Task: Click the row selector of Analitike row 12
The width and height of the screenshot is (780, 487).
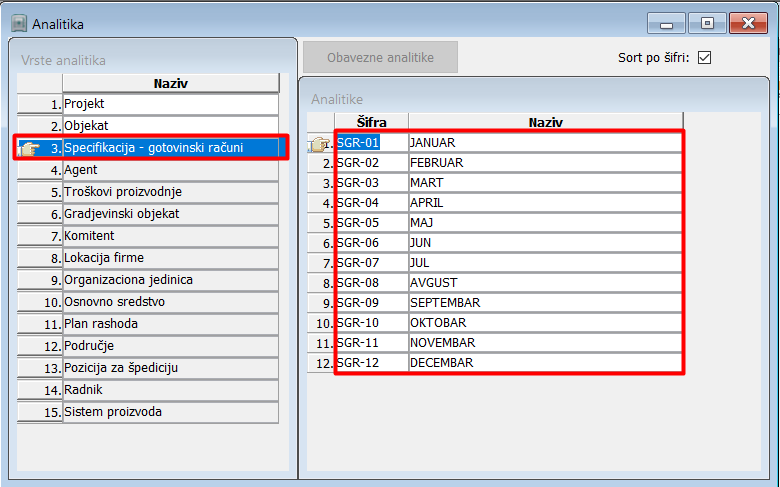Action: tap(321, 363)
